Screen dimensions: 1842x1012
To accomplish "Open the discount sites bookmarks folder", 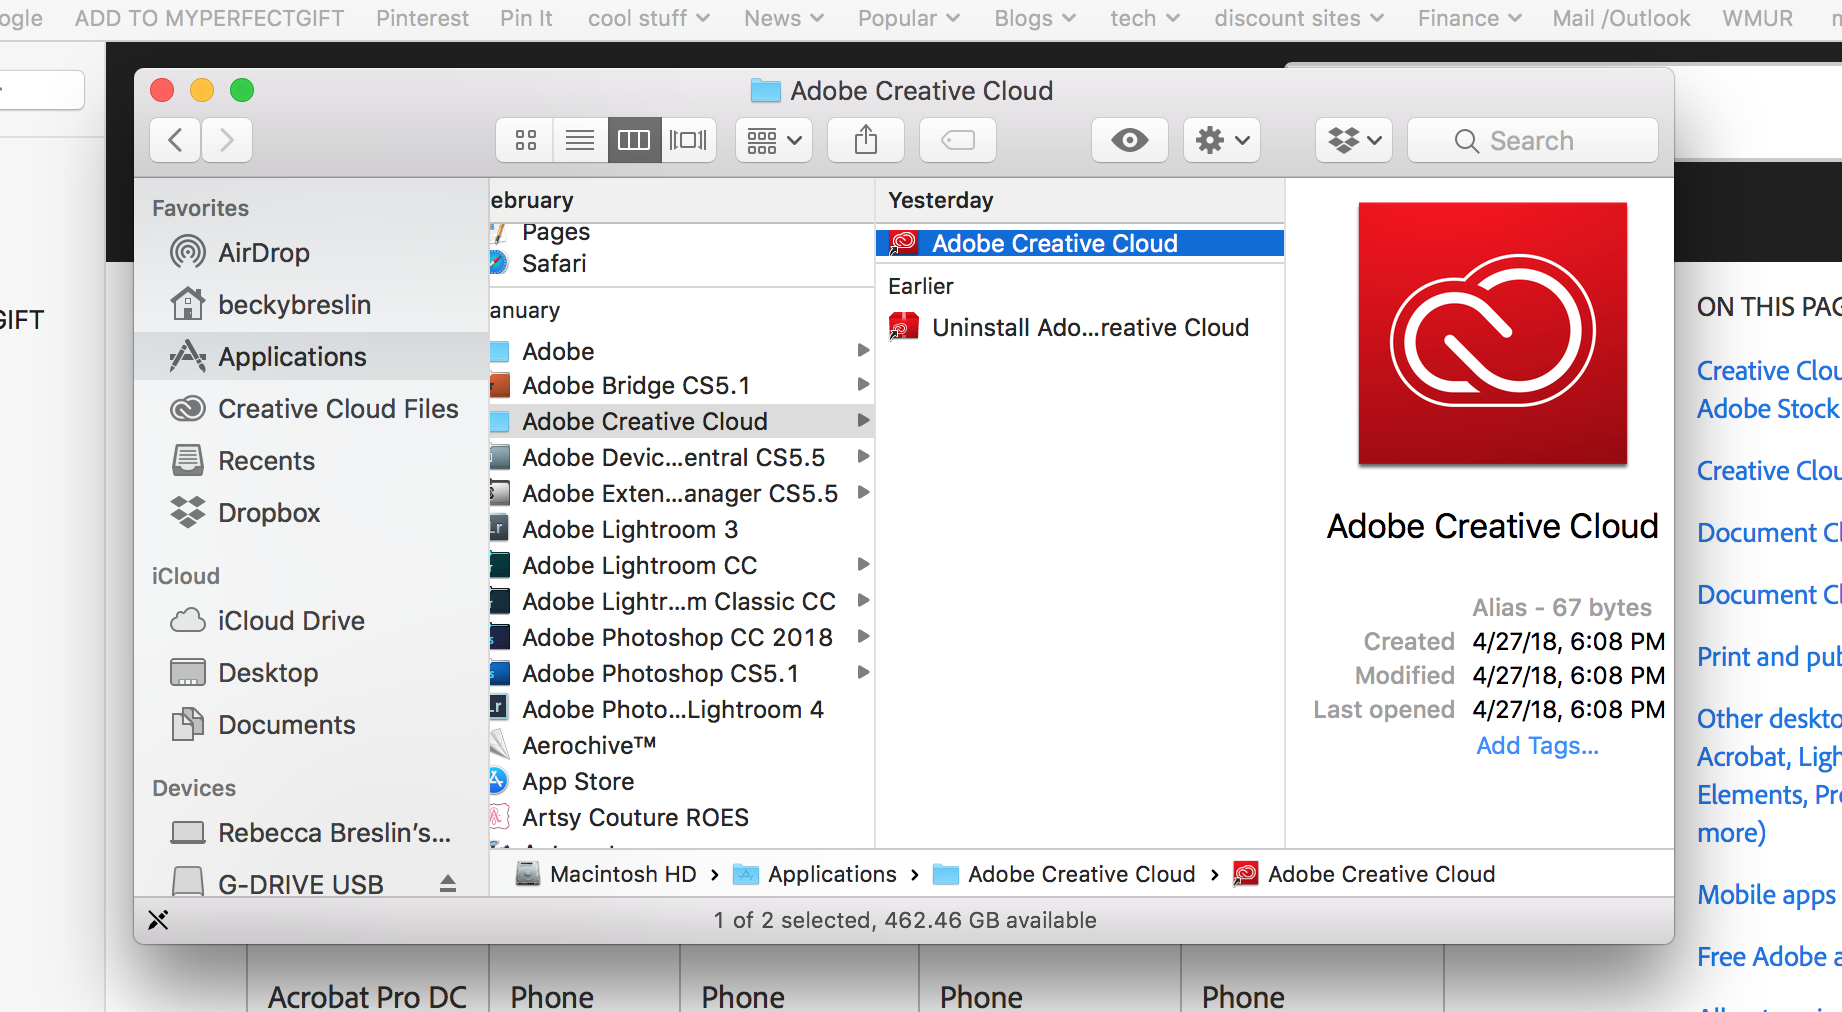I will [x=1299, y=18].
